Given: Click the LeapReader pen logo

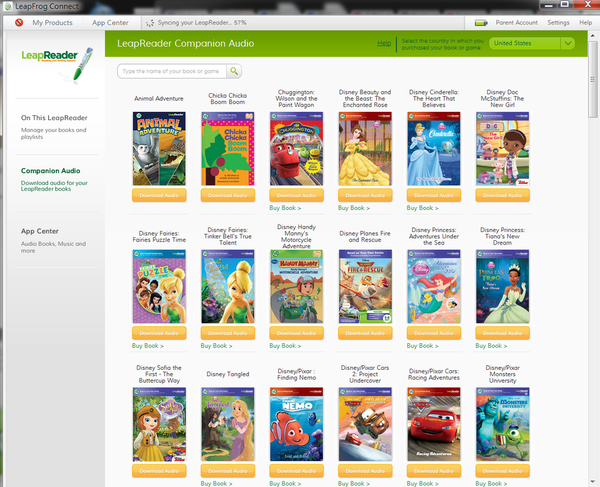Looking at the screenshot, I should [57, 64].
